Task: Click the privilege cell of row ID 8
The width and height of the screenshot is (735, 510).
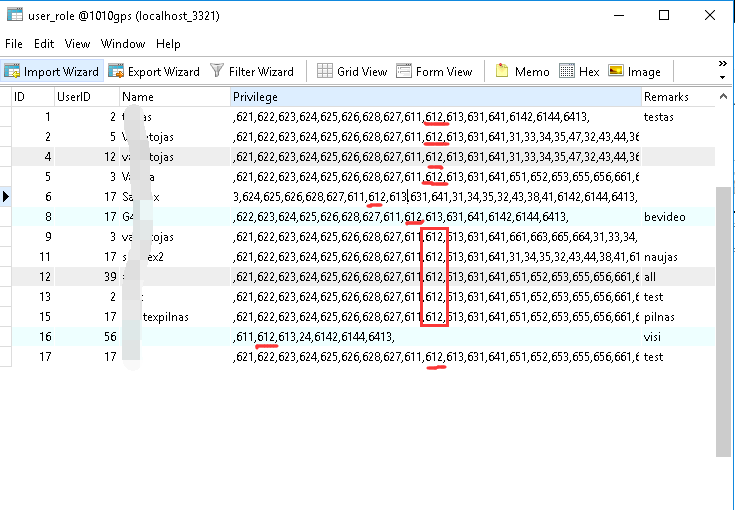Action: tap(436, 217)
